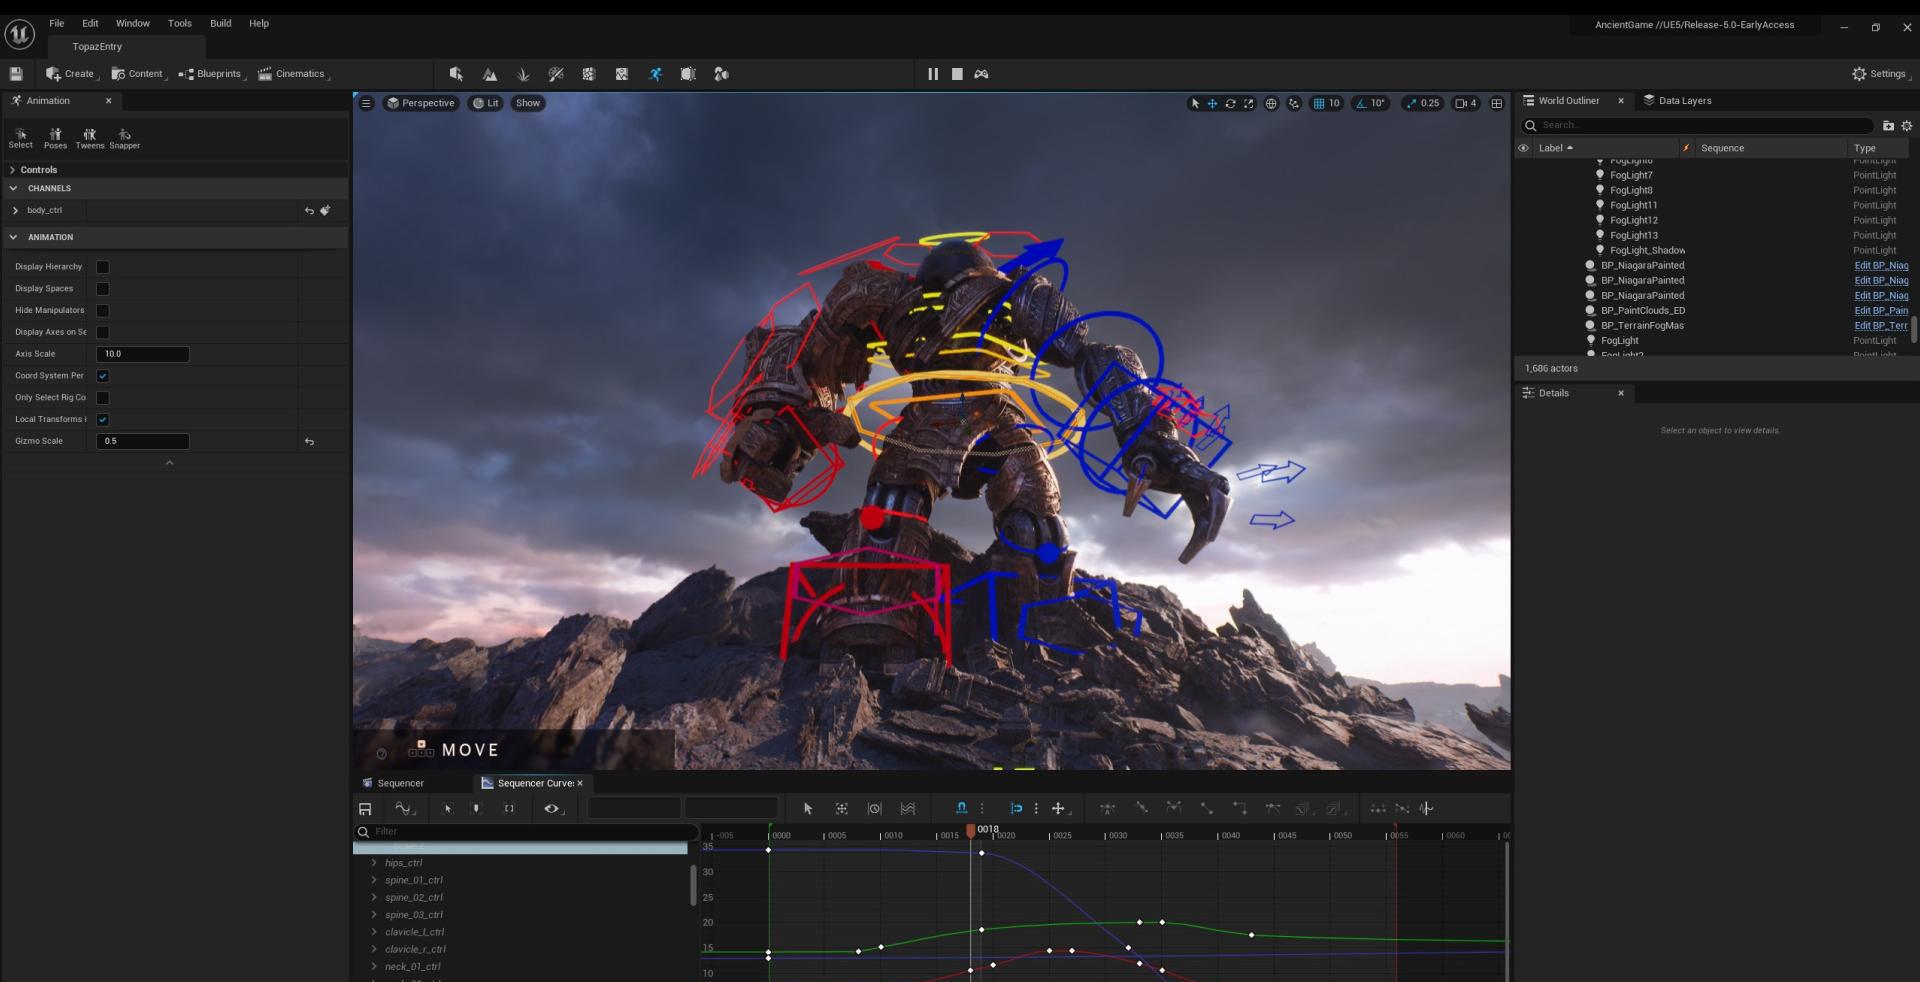Image resolution: width=1920 pixels, height=982 pixels.
Task: Stop the play session
Action: (957, 74)
